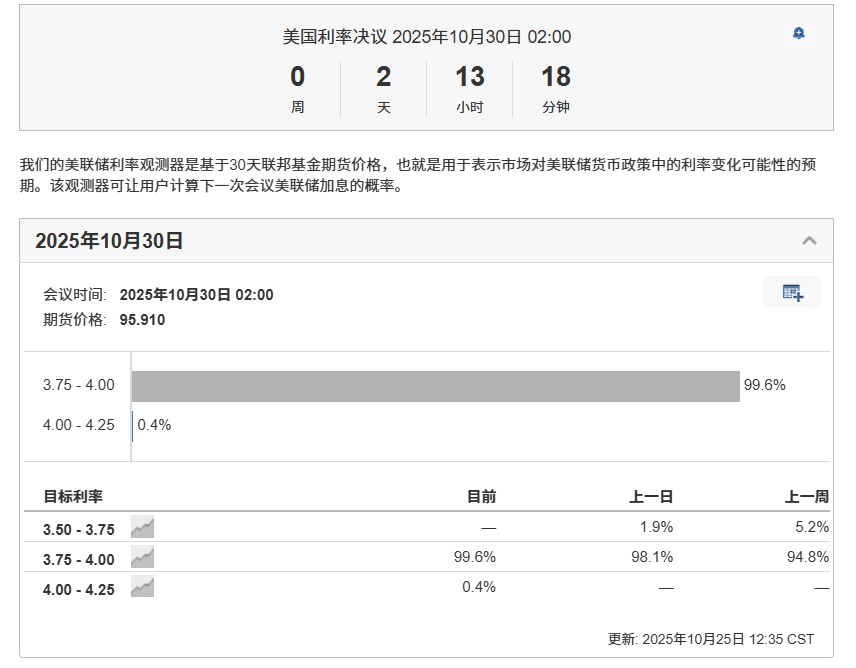The width and height of the screenshot is (856, 668).
Task: Click the 美国利率决议 countdown title
Action: click(x=426, y=37)
